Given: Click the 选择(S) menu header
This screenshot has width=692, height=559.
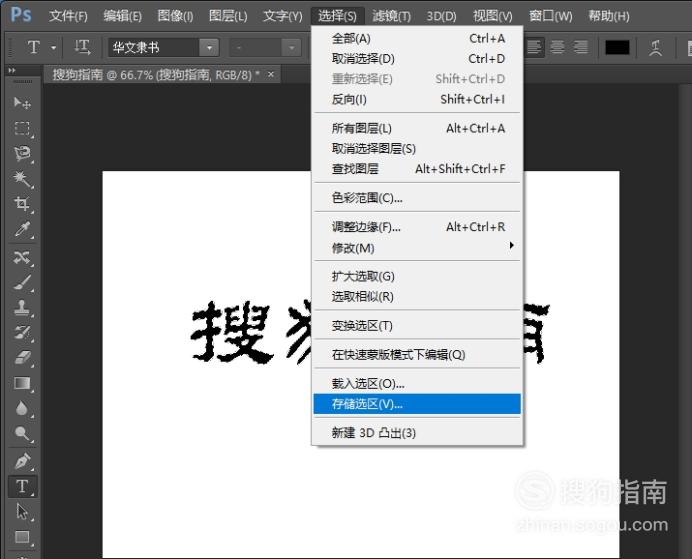Looking at the screenshot, I should 338,16.
